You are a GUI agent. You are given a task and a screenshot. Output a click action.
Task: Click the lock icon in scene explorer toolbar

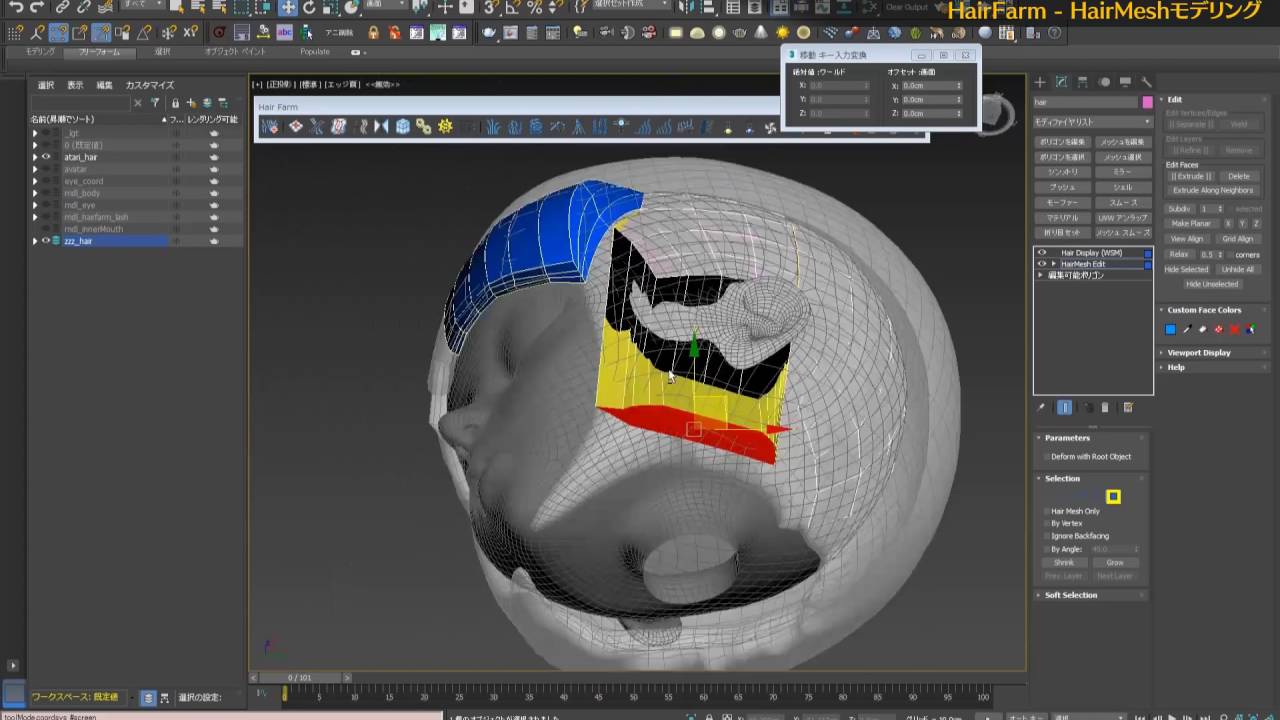coord(175,102)
